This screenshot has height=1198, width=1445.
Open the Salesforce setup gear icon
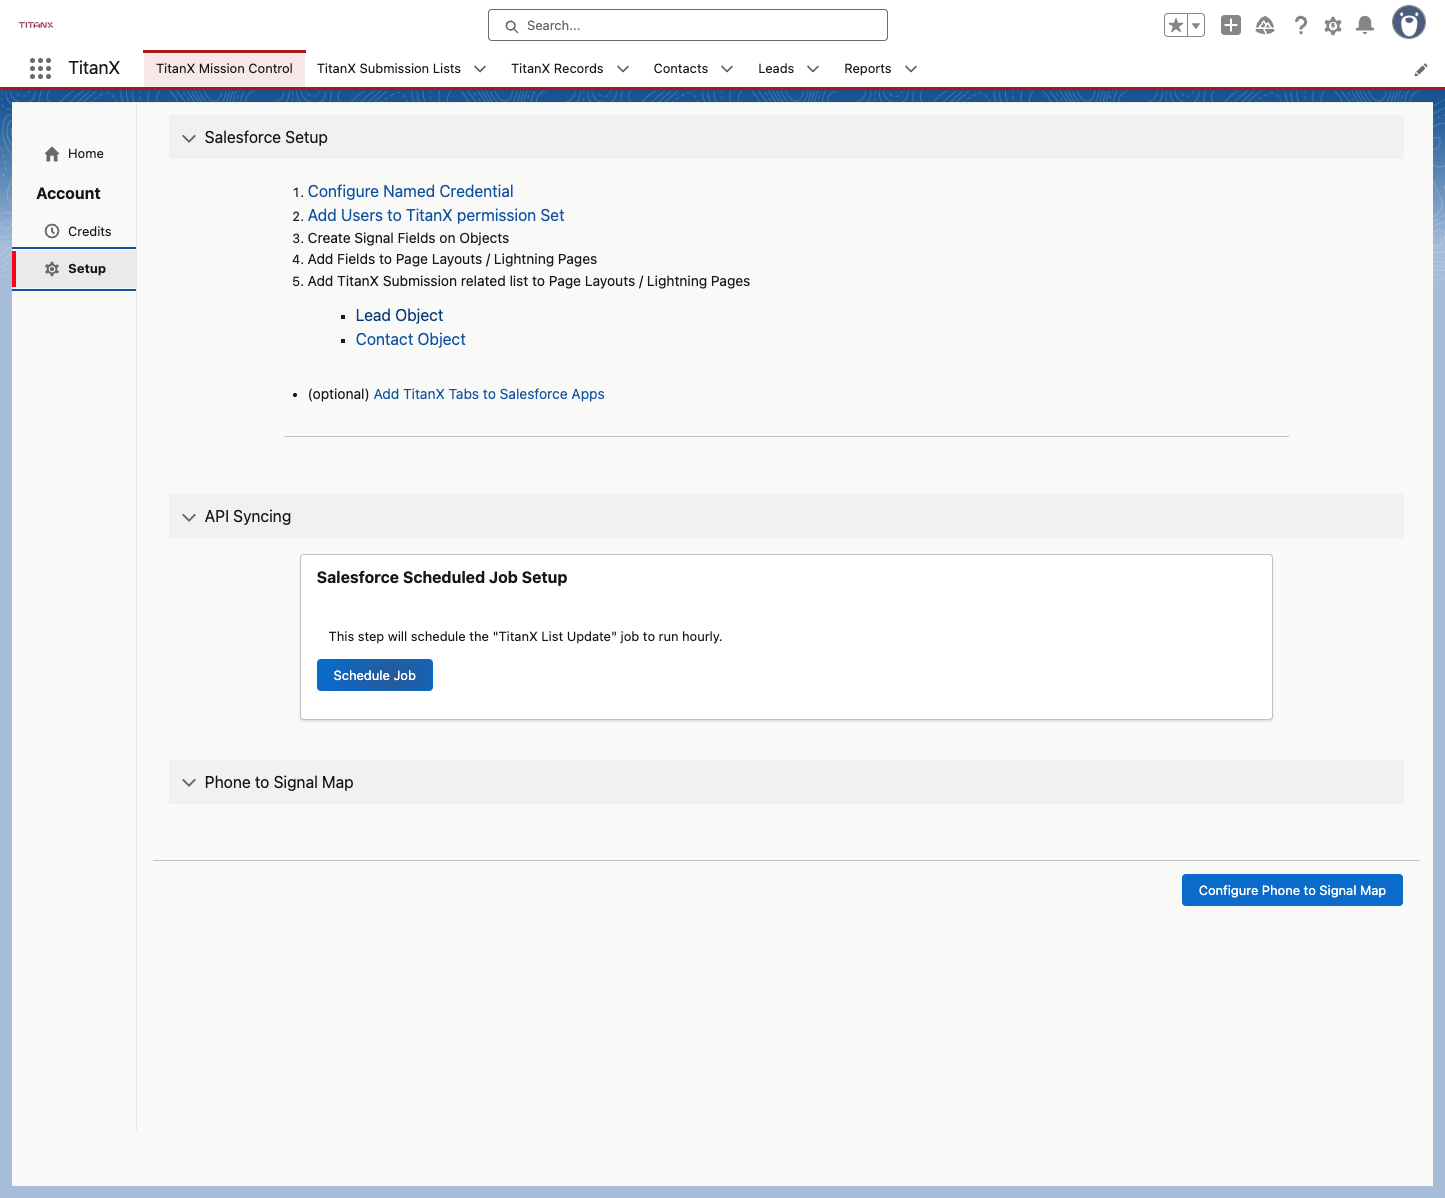[1333, 26]
